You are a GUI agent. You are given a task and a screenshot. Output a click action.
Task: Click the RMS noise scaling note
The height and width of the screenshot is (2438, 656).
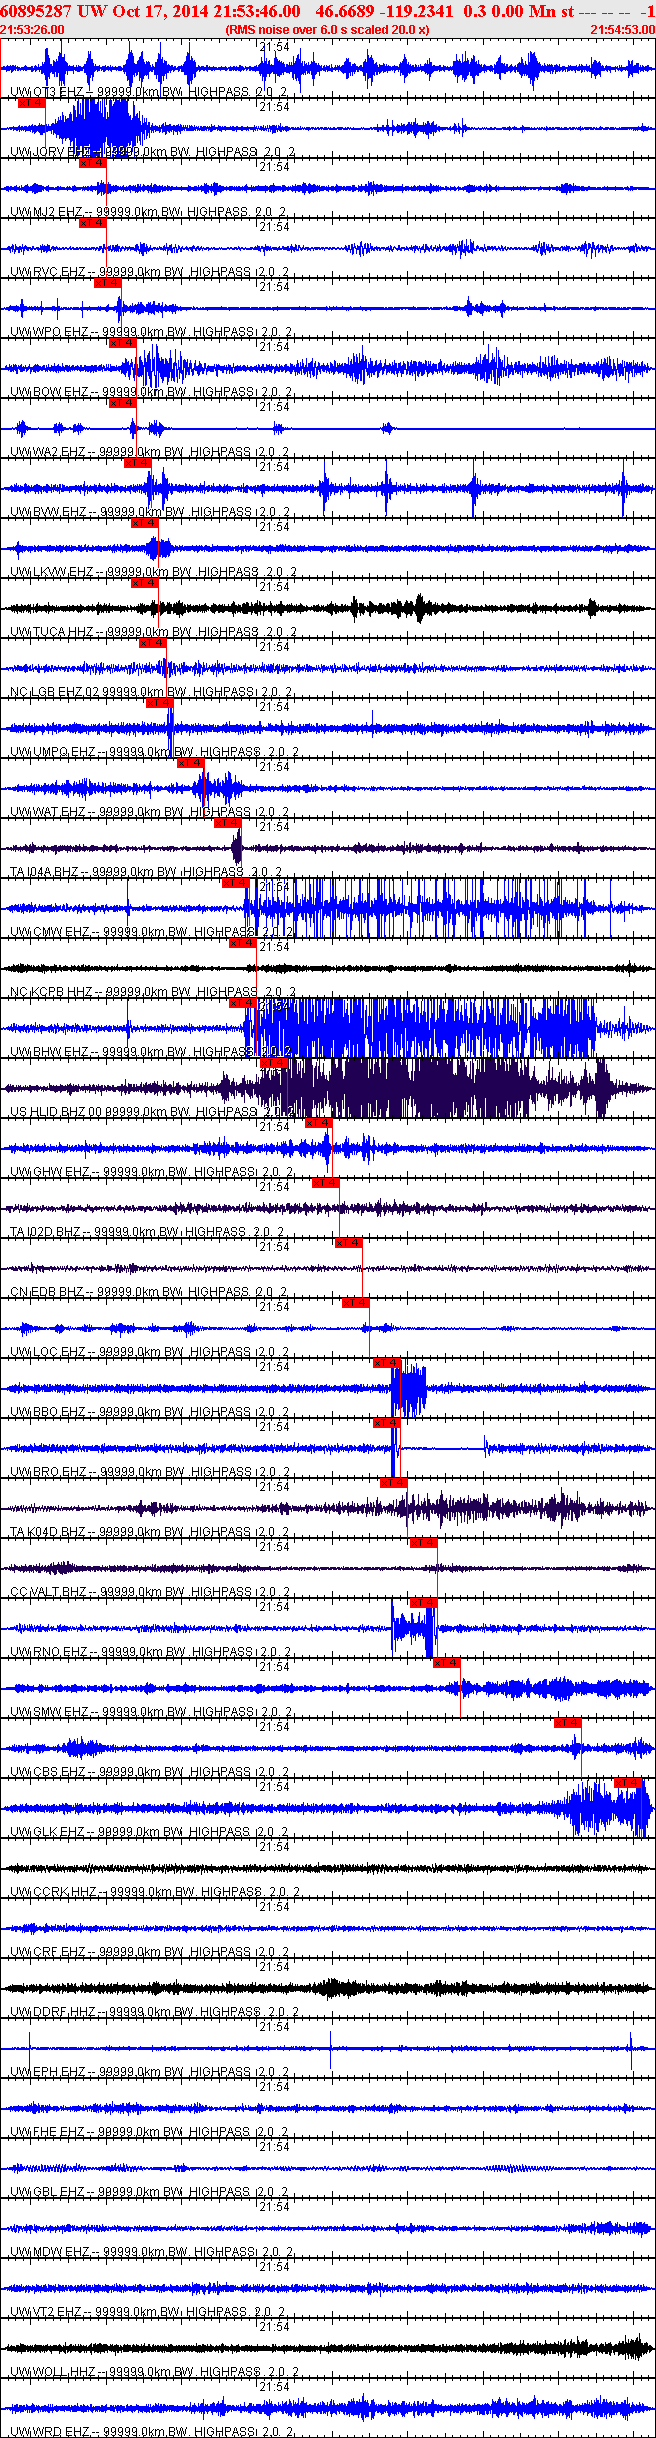pos(328,30)
